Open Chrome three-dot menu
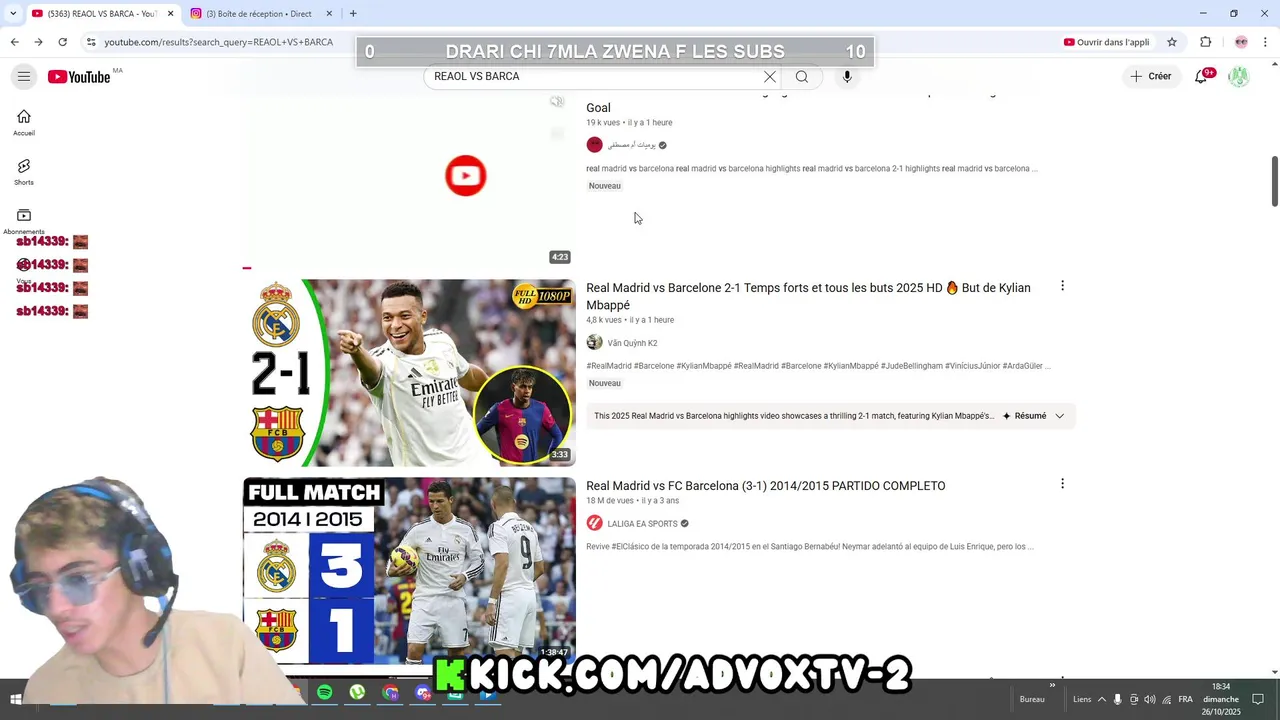The image size is (1280, 720). (1266, 42)
